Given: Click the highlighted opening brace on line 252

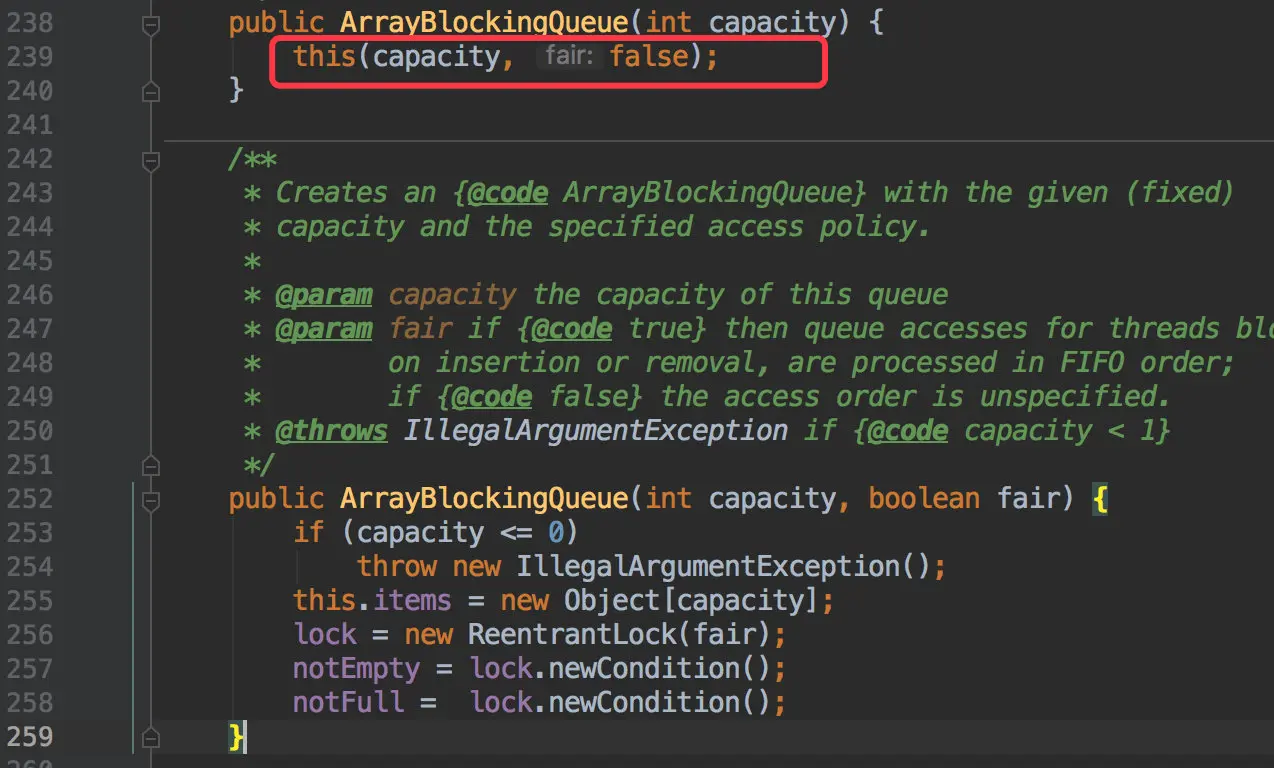Looking at the screenshot, I should tap(1100, 499).
